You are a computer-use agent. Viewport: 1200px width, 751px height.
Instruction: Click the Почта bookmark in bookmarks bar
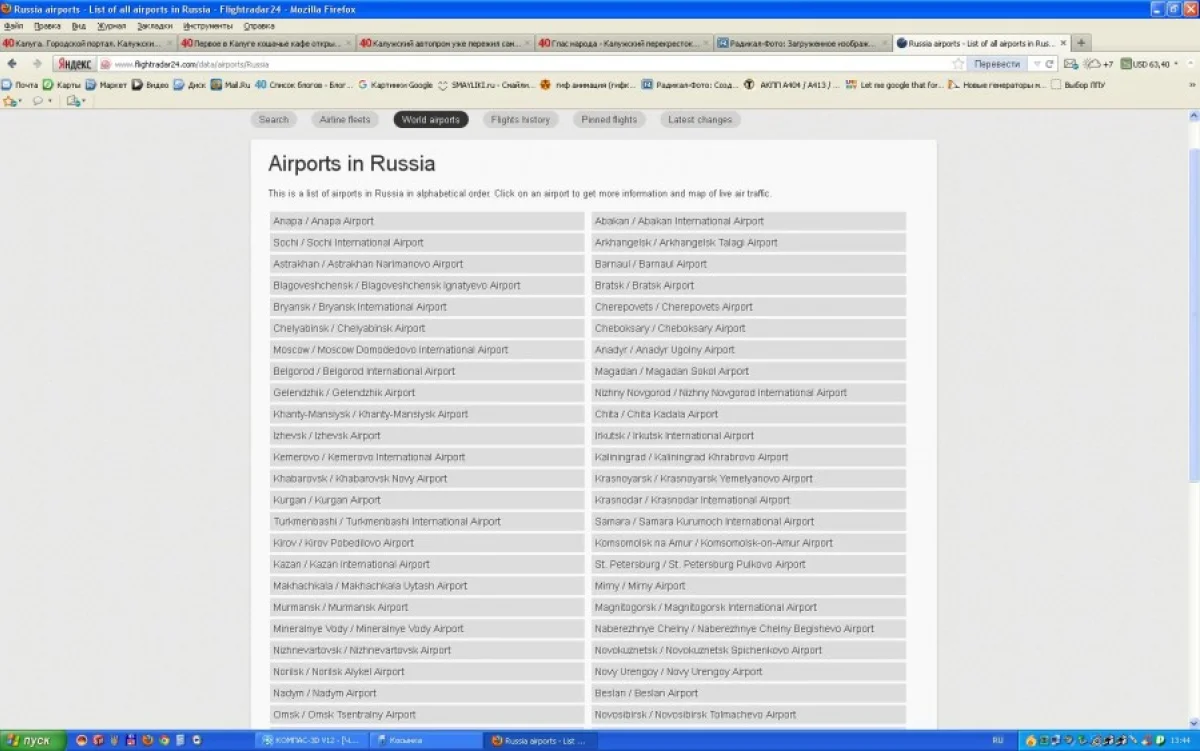[19, 85]
